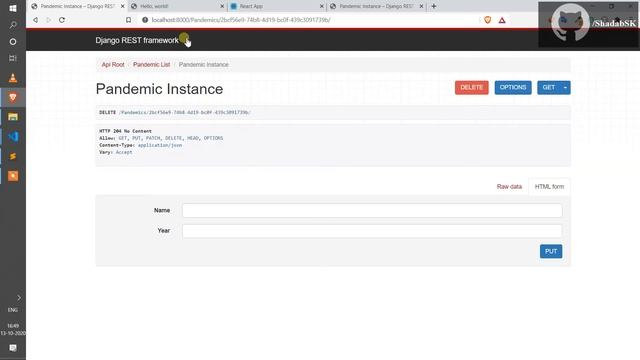
Task: Click the Django REST framework brand link
Action: pos(137,40)
